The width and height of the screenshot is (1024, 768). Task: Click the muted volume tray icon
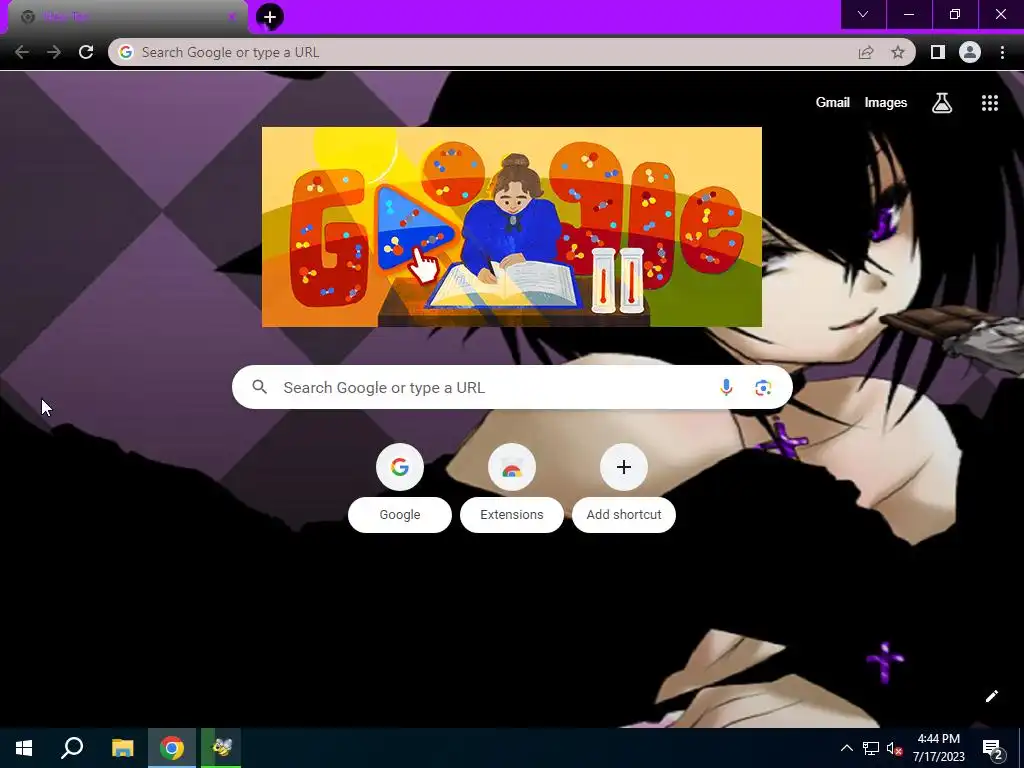tap(894, 748)
